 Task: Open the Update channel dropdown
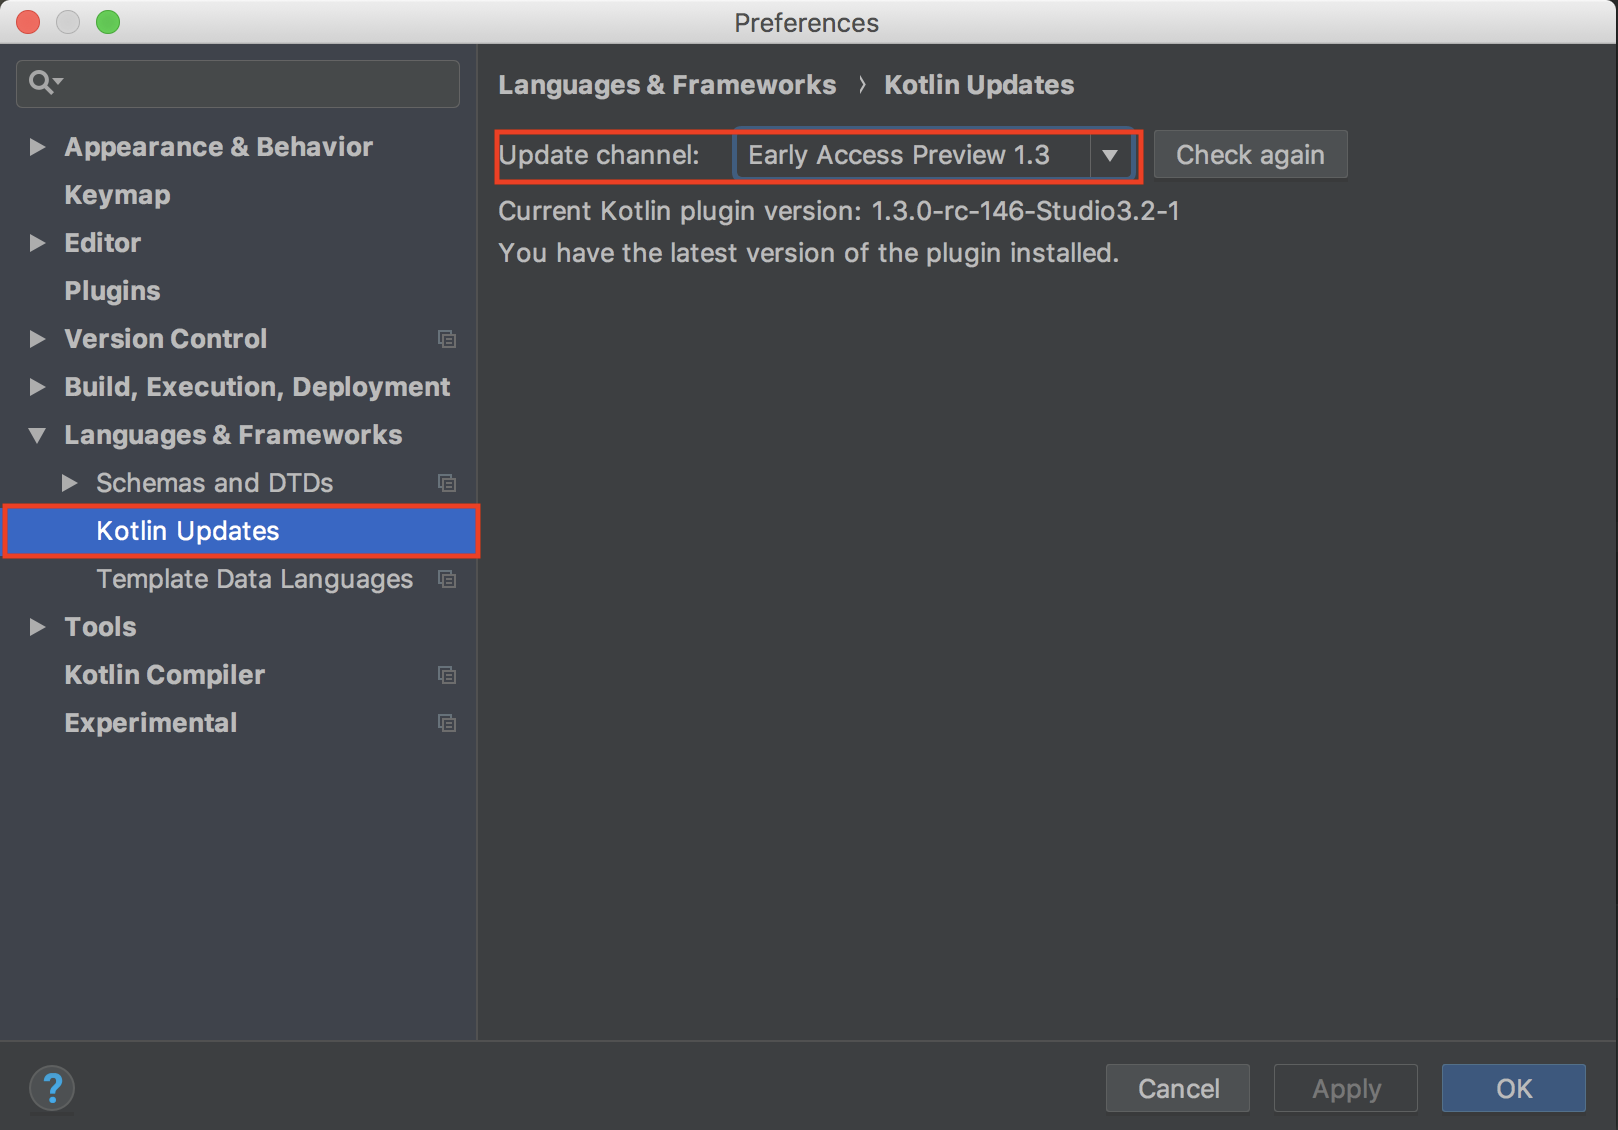coord(1109,155)
